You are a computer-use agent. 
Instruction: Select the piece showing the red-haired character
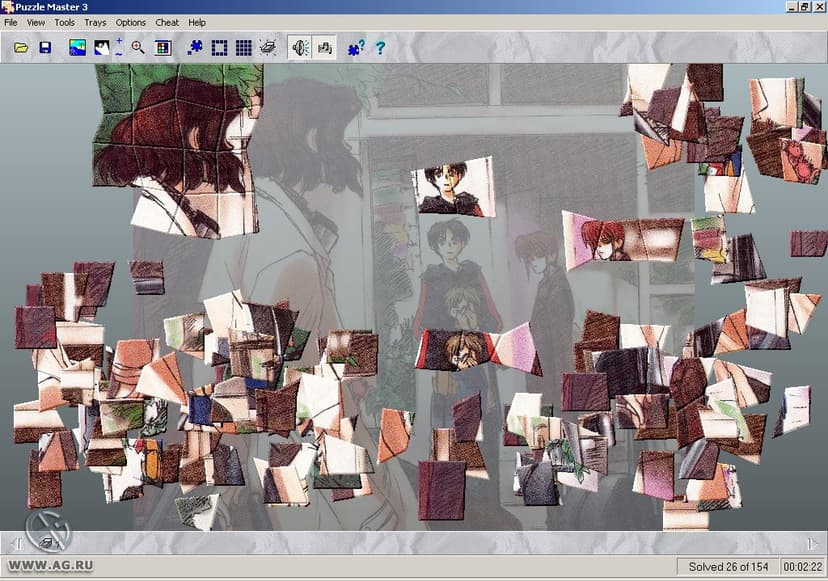tap(622, 240)
